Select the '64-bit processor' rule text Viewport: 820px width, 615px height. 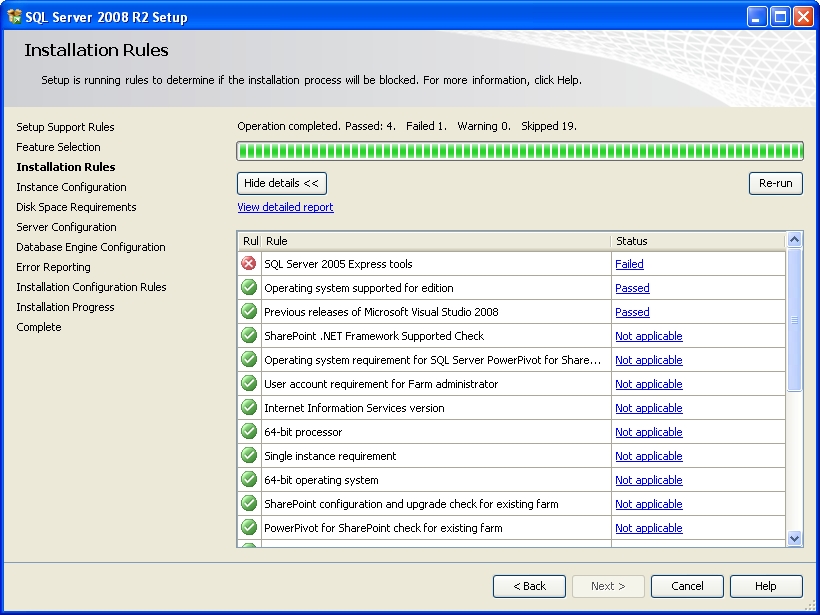pos(303,432)
